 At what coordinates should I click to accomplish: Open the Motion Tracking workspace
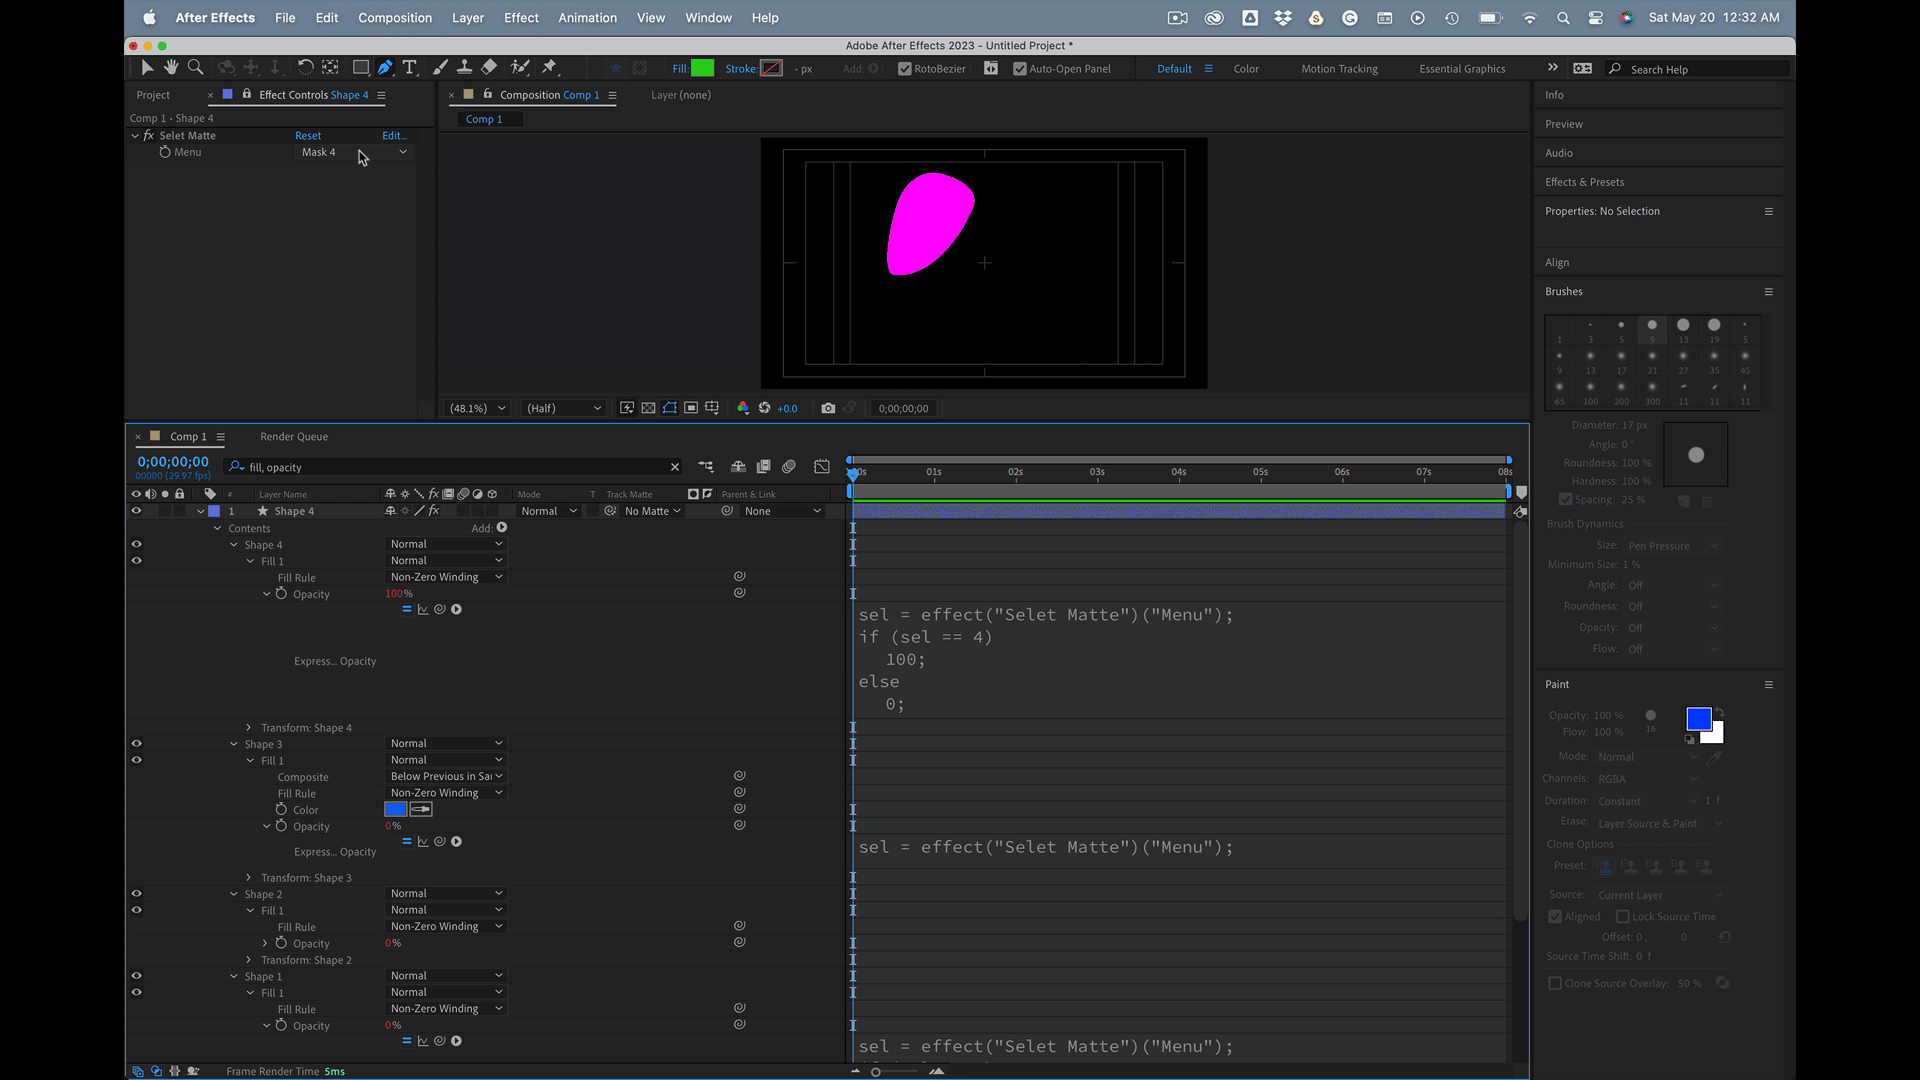pos(1339,69)
